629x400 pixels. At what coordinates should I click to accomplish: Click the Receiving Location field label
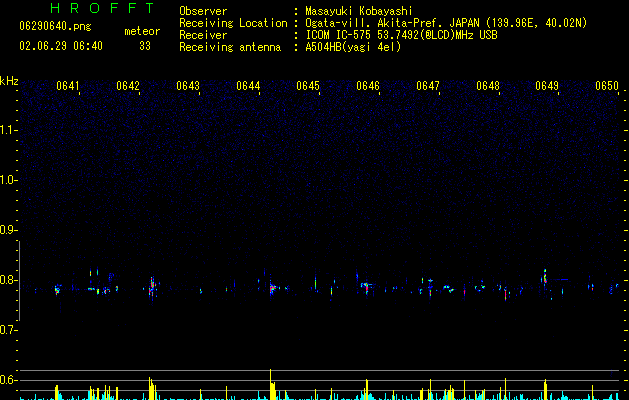click(233, 23)
